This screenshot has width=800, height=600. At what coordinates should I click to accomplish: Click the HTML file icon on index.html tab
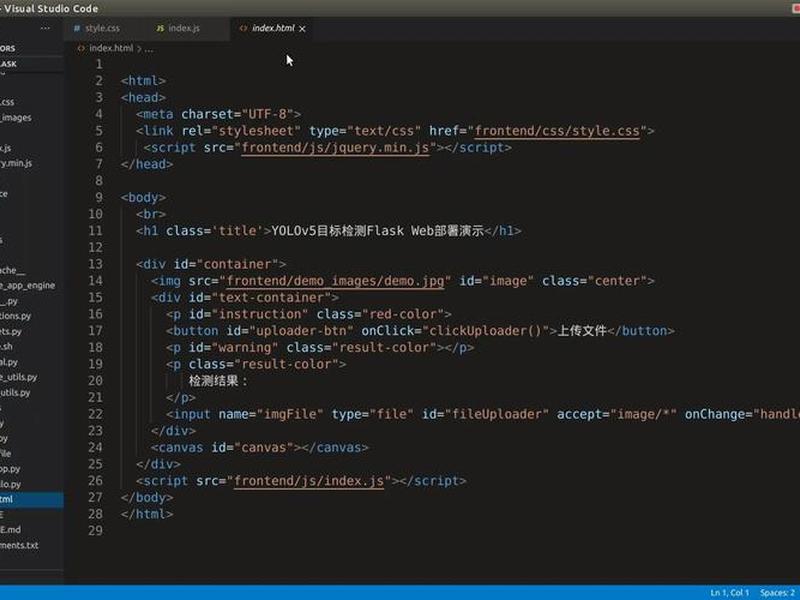(x=243, y=29)
